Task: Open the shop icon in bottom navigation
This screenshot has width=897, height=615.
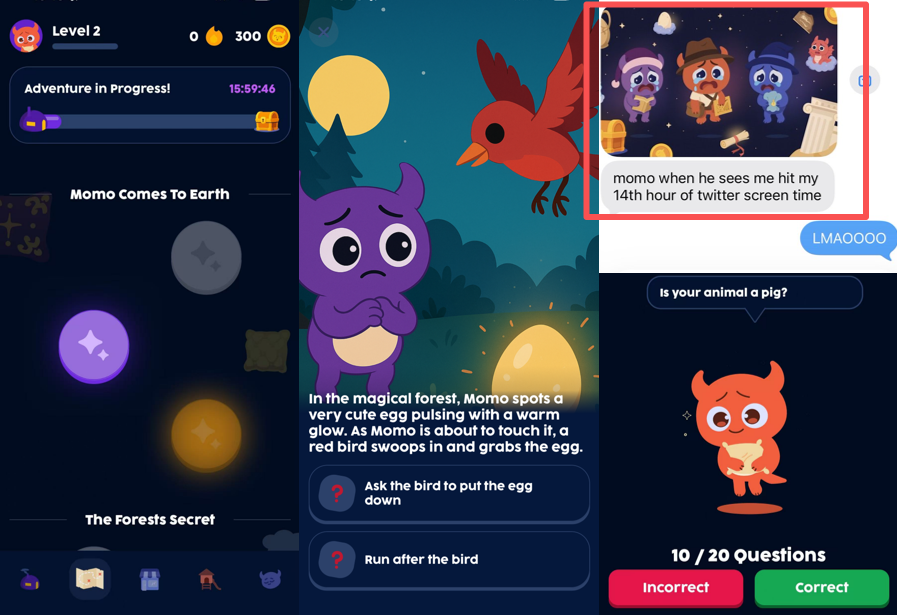Action: (150, 580)
